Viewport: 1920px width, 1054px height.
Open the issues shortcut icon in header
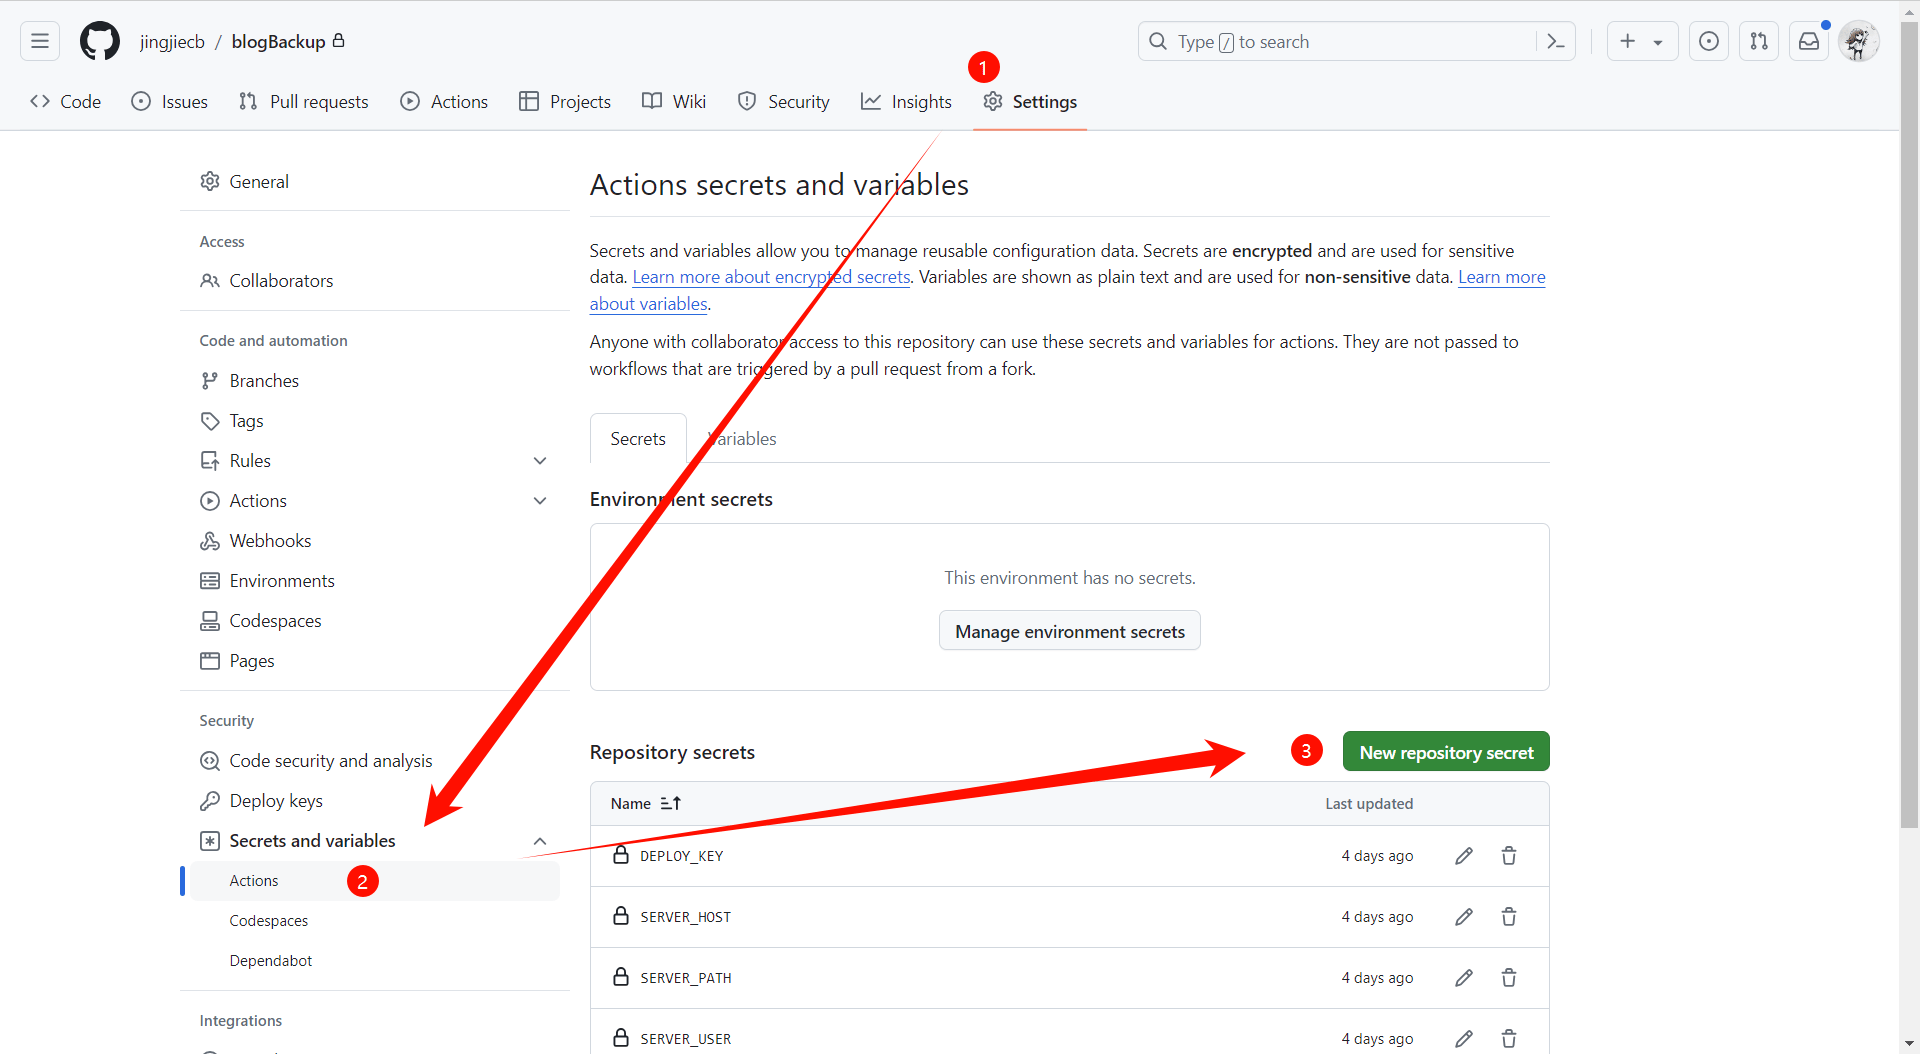(1709, 41)
